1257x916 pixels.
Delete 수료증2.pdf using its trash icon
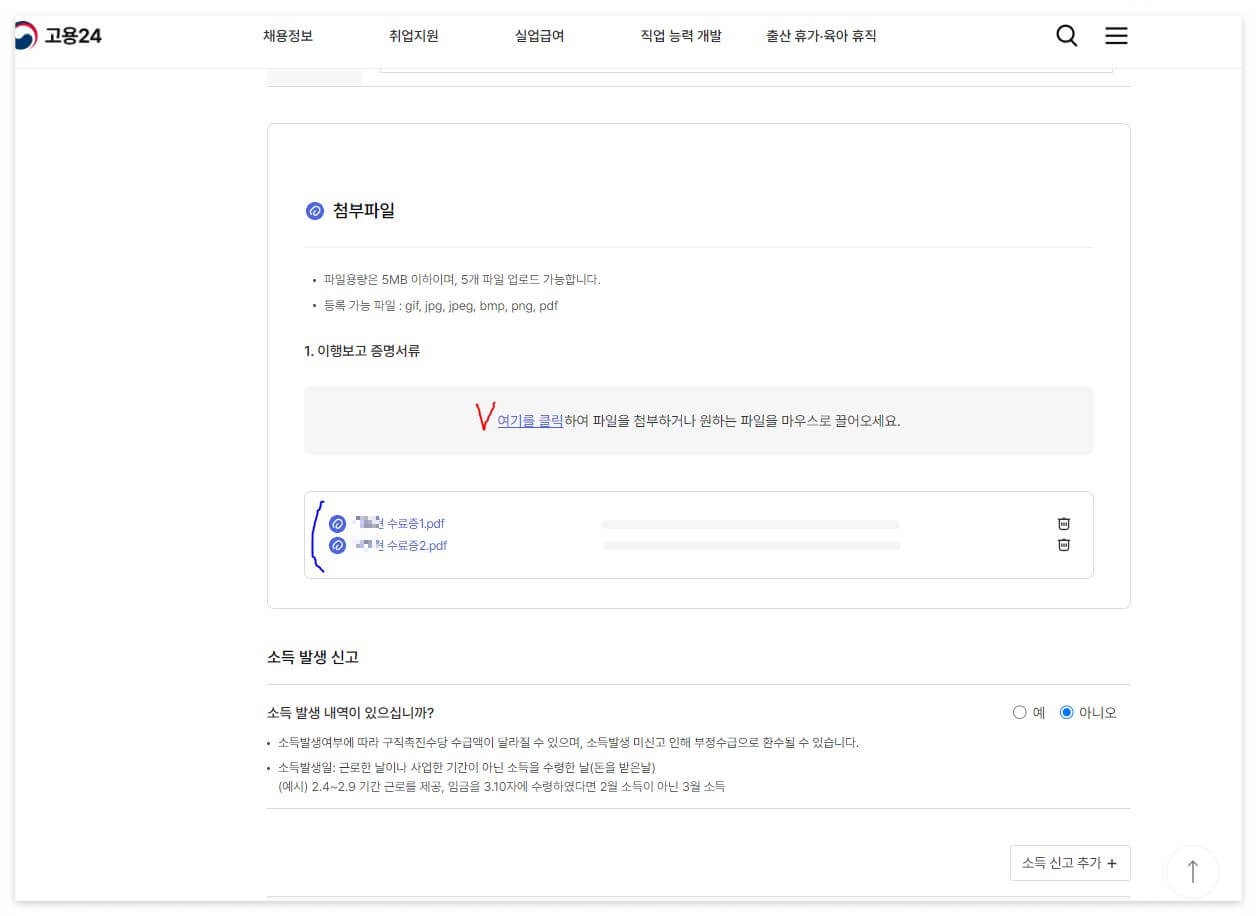[x=1063, y=545]
